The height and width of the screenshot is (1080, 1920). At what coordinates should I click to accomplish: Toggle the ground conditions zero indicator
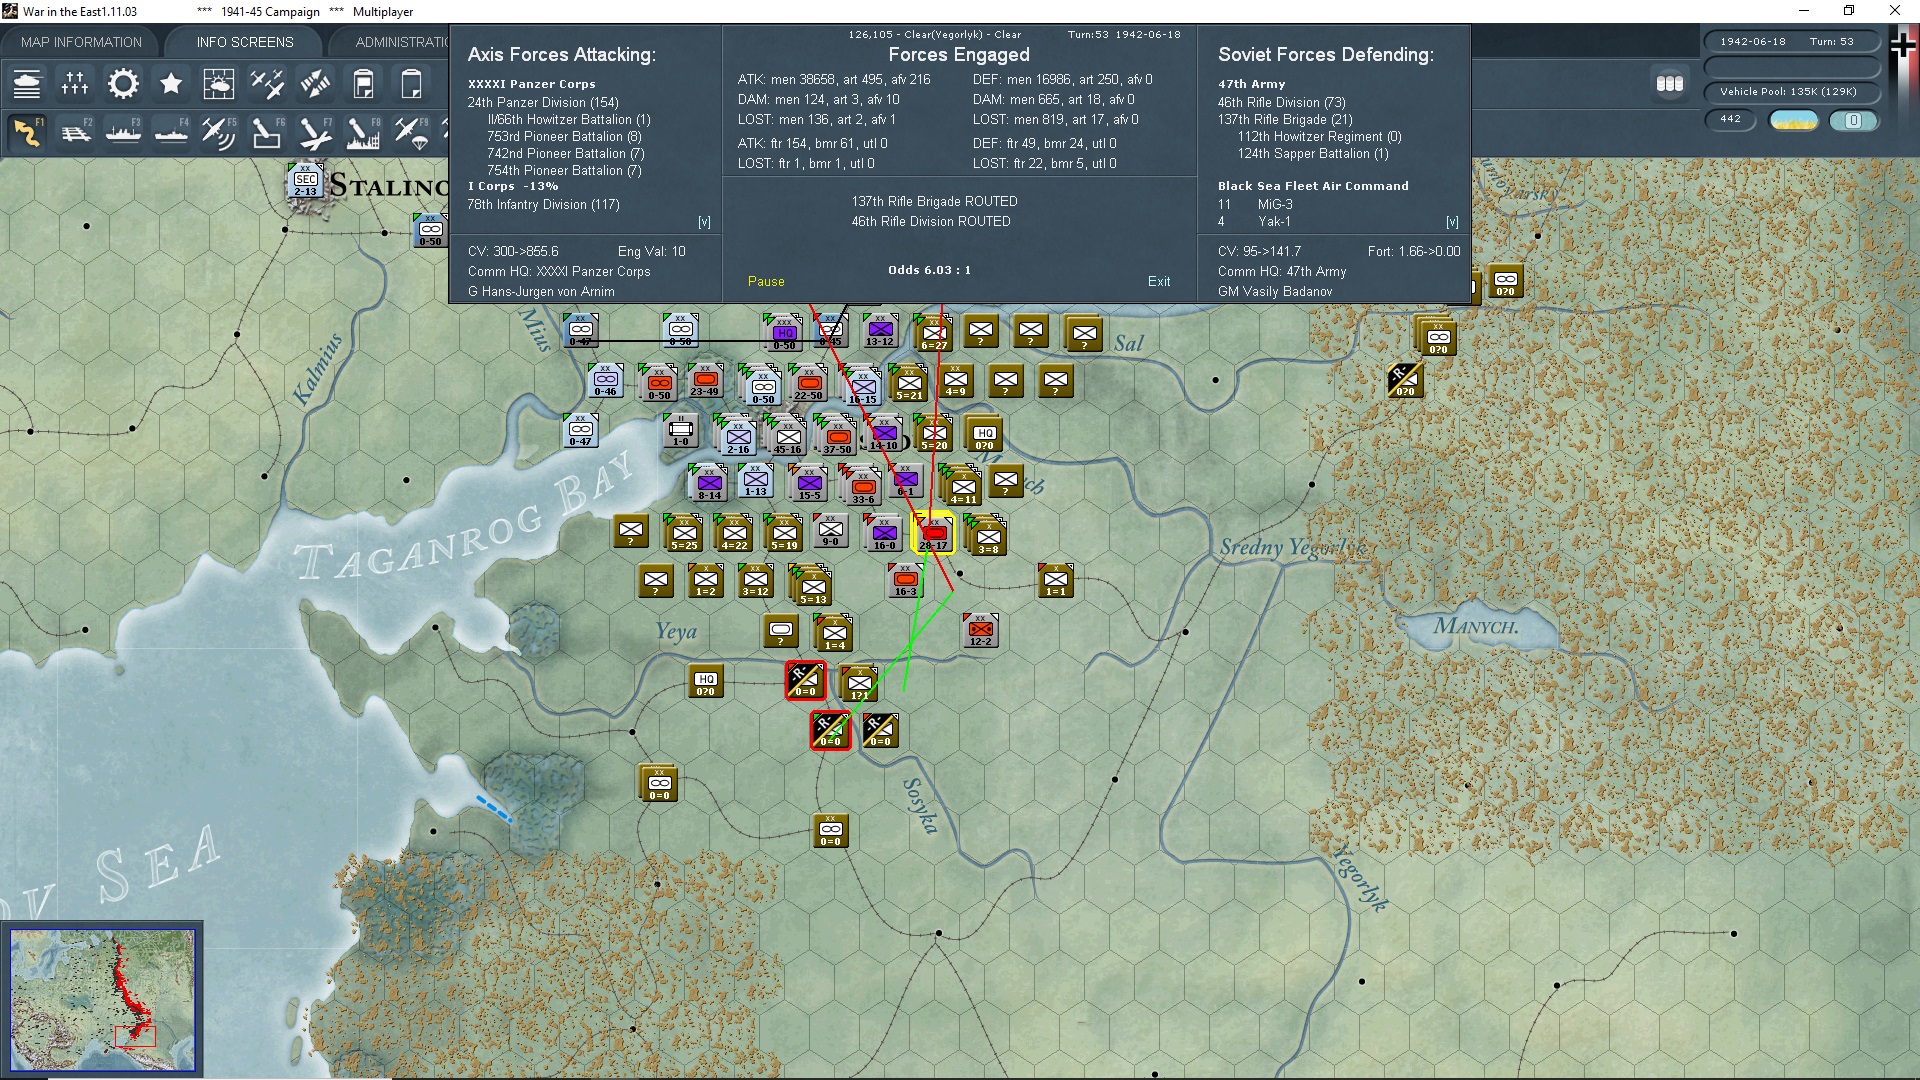click(1853, 120)
